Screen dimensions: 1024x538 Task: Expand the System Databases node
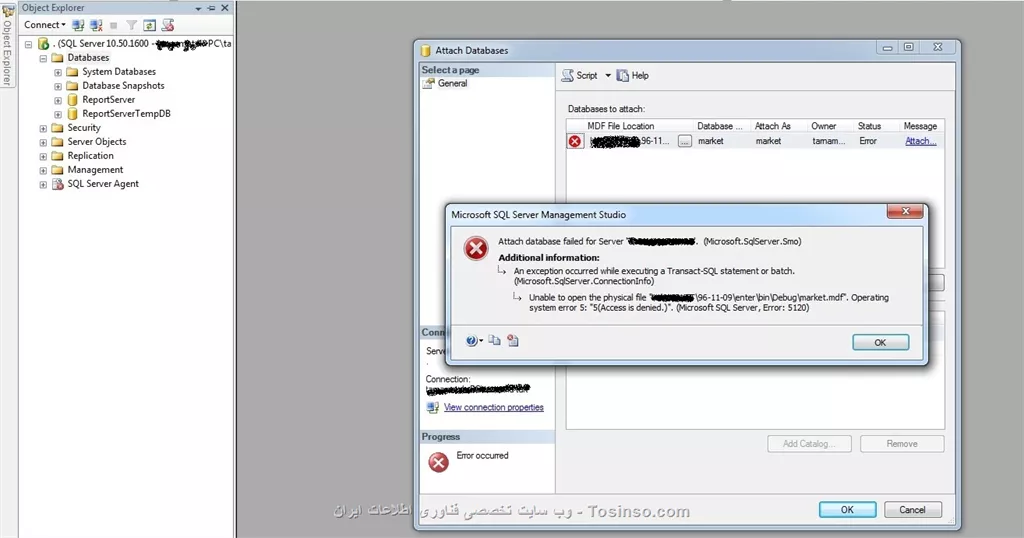click(x=57, y=72)
